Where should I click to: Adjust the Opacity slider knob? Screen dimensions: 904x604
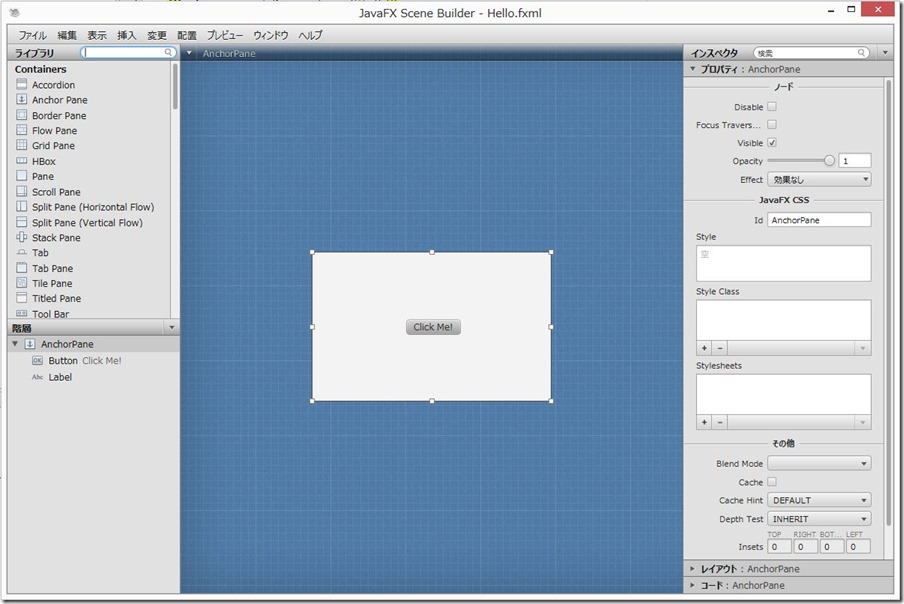(x=829, y=160)
